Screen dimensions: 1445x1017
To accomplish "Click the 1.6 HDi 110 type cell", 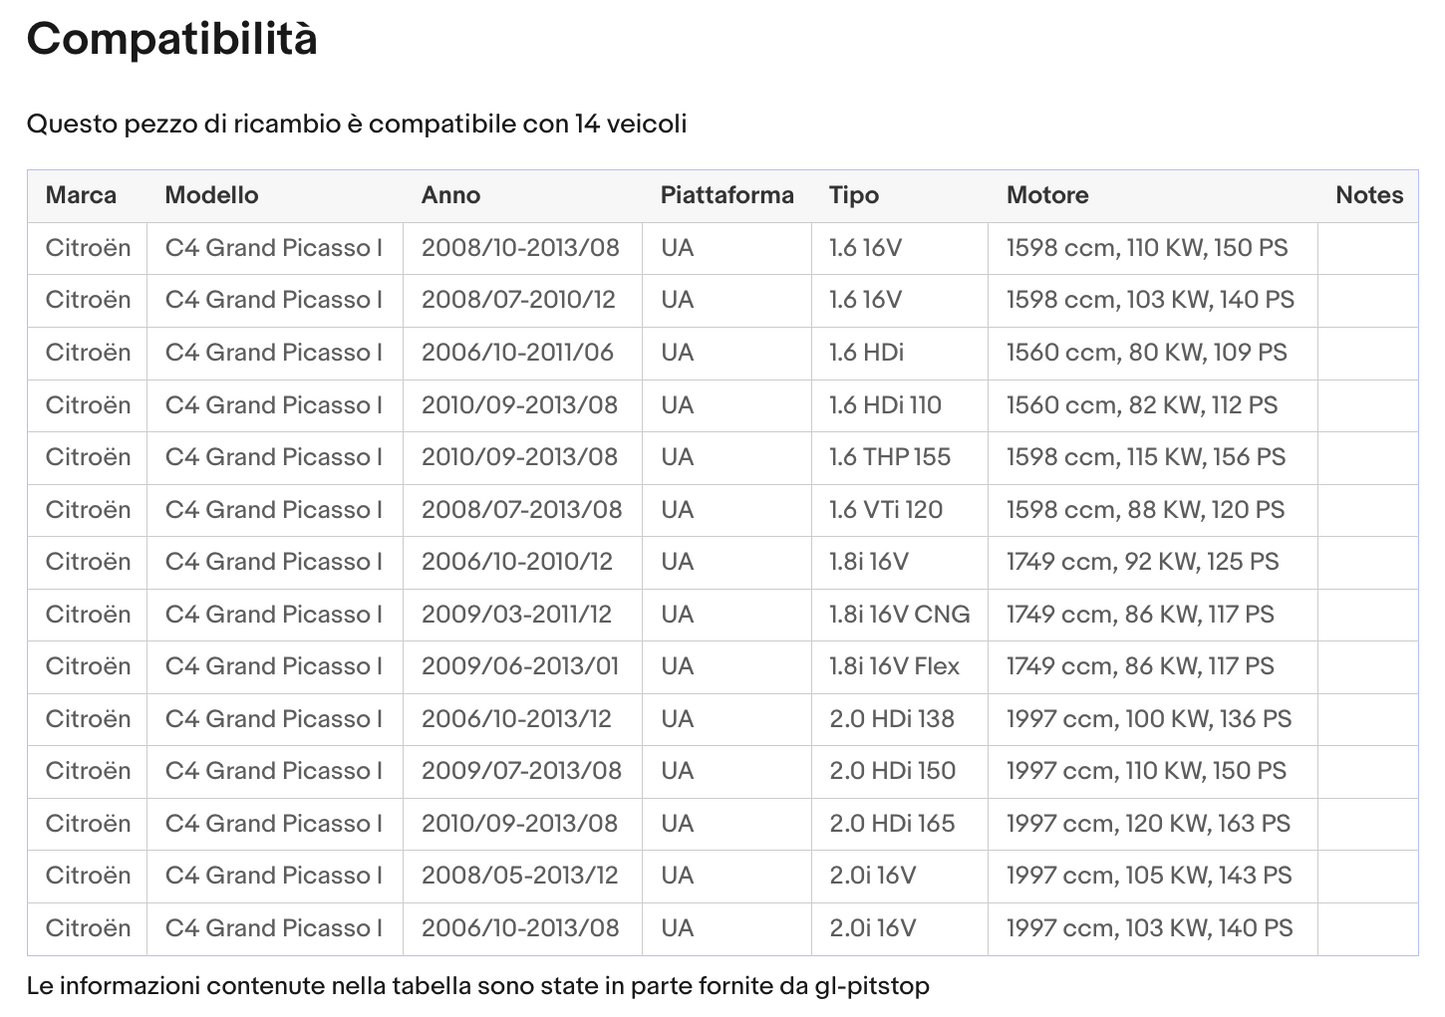I will click(885, 405).
